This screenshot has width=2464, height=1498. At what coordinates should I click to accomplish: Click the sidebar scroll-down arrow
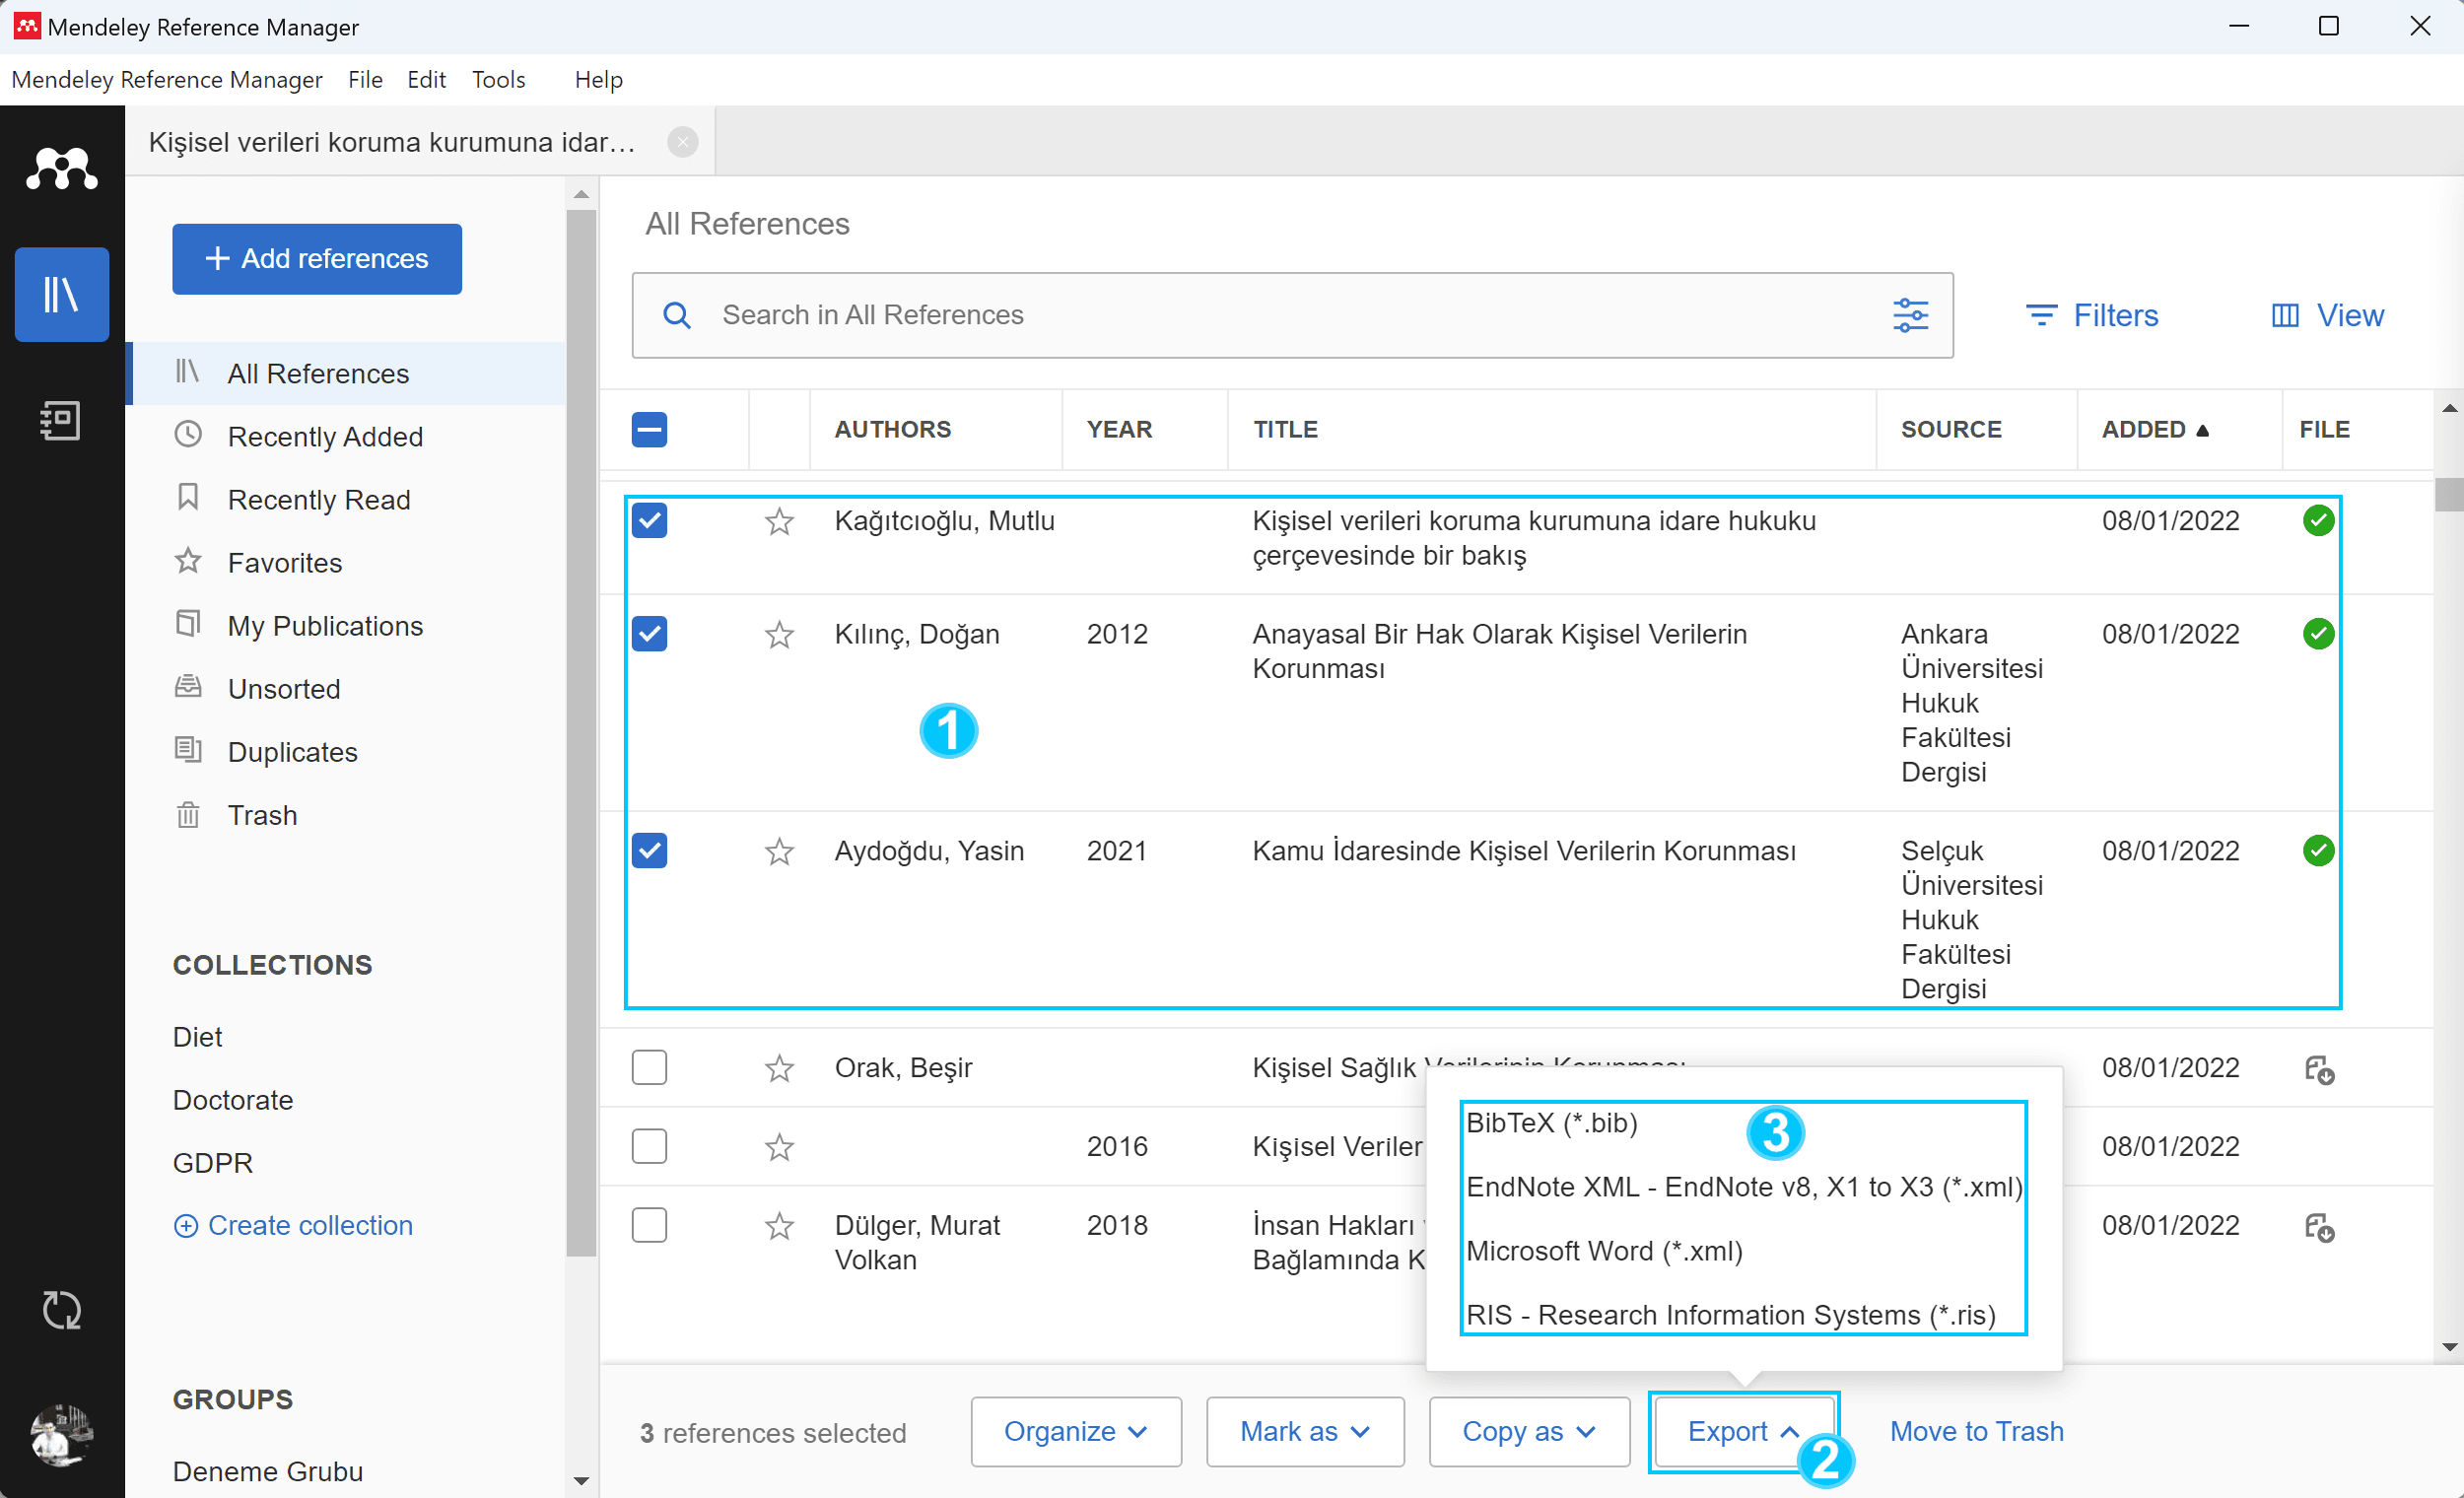[581, 1481]
